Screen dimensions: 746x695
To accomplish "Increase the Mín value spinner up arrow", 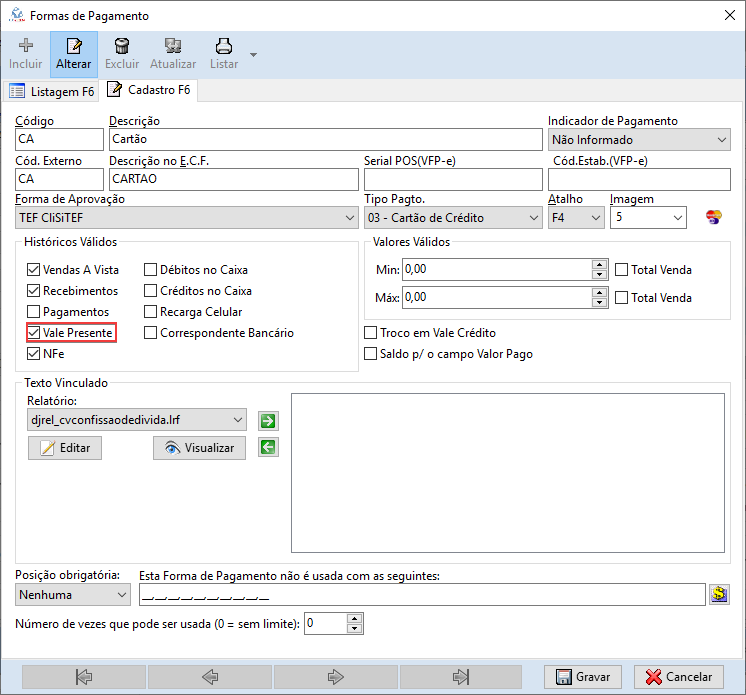I will point(600,265).
